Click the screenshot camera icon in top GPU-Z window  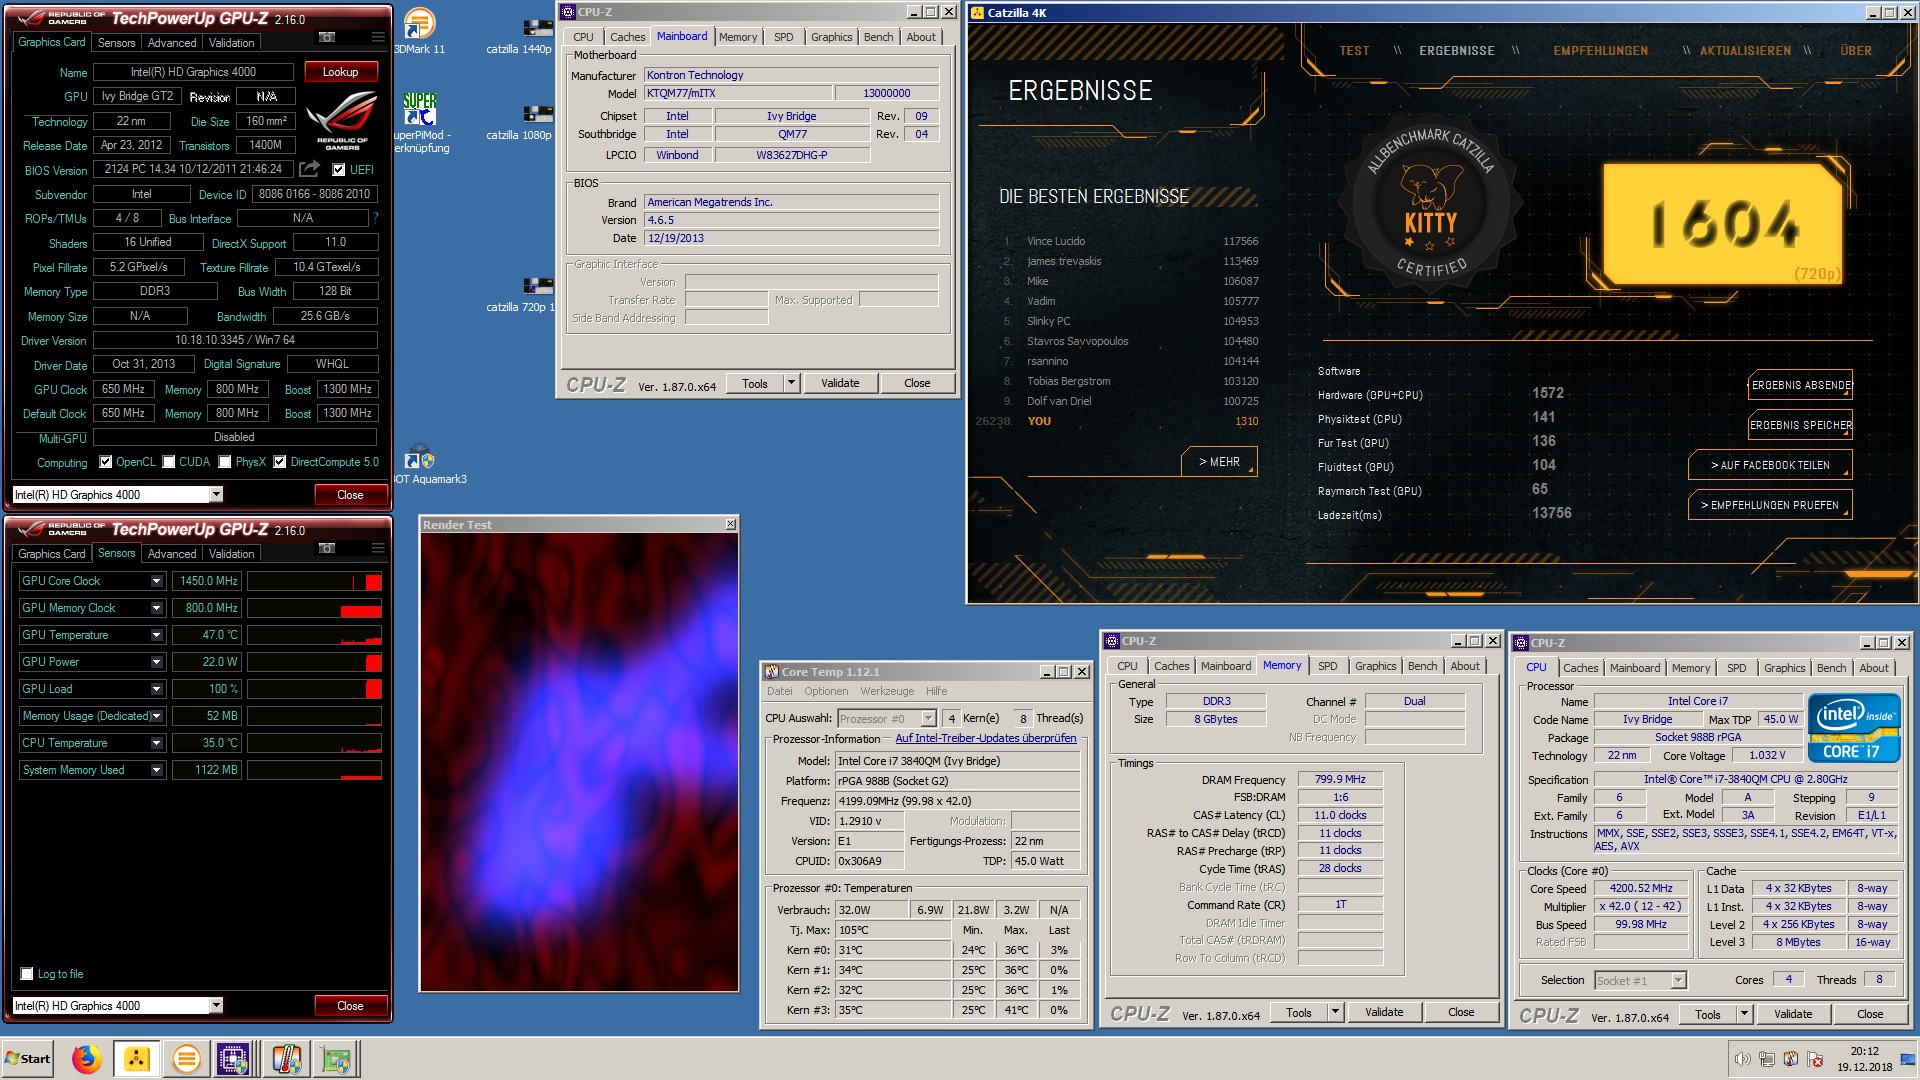(x=327, y=38)
